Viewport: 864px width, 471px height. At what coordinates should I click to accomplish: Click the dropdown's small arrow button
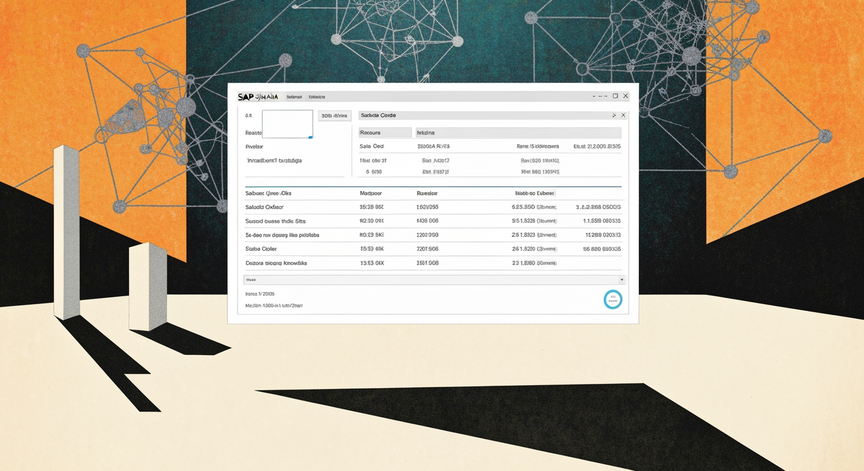622,280
